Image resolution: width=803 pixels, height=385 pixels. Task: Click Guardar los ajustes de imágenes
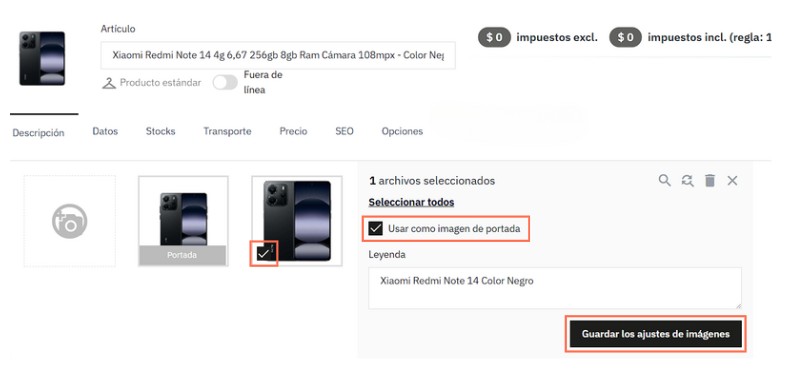coord(656,334)
